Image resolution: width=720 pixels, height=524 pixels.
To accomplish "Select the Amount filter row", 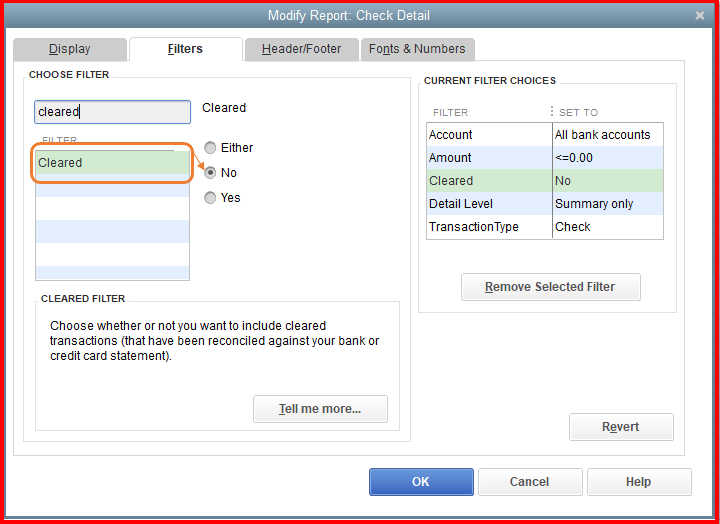I will point(488,158).
